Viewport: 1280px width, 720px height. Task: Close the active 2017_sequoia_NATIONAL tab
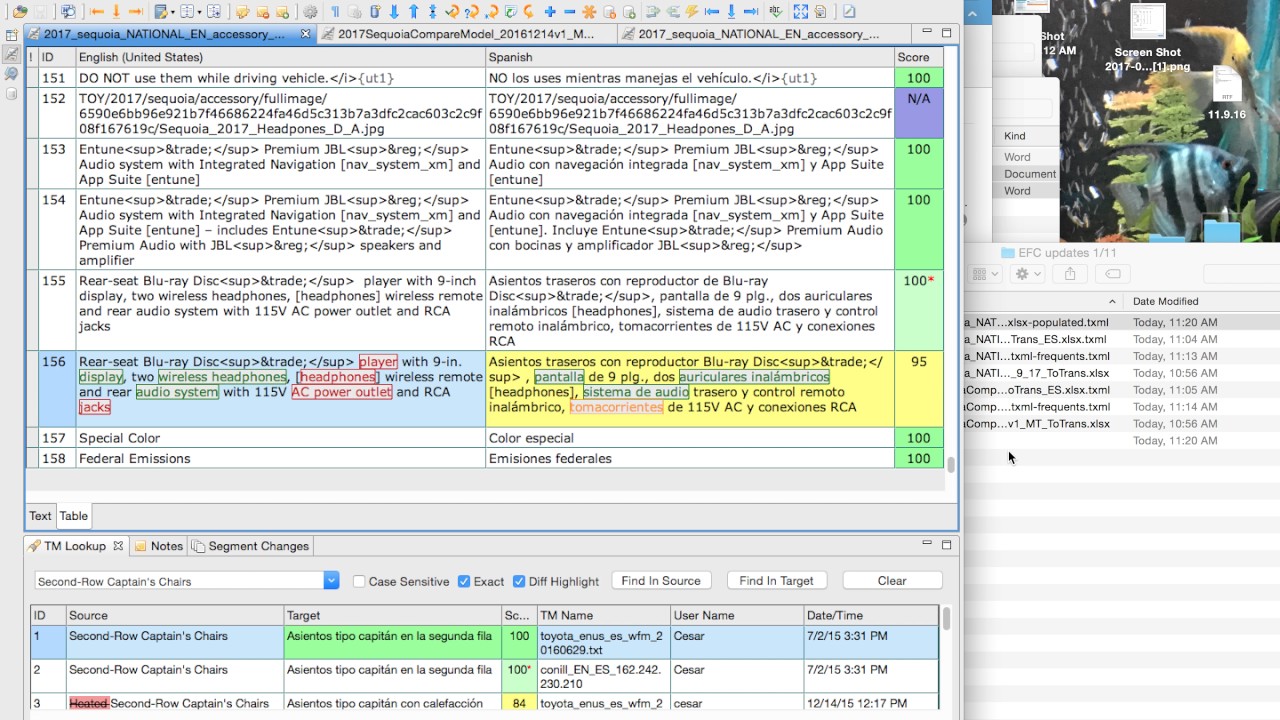[305, 34]
